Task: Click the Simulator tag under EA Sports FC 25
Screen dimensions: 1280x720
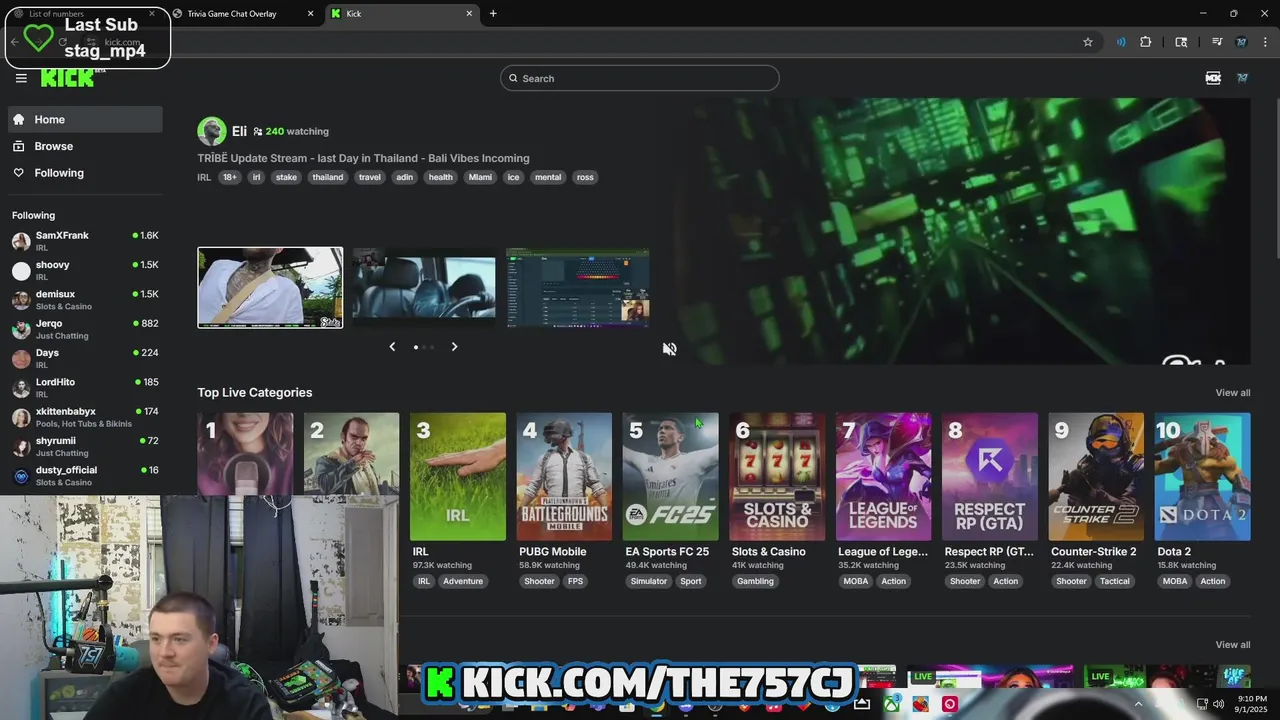Action: [649, 581]
